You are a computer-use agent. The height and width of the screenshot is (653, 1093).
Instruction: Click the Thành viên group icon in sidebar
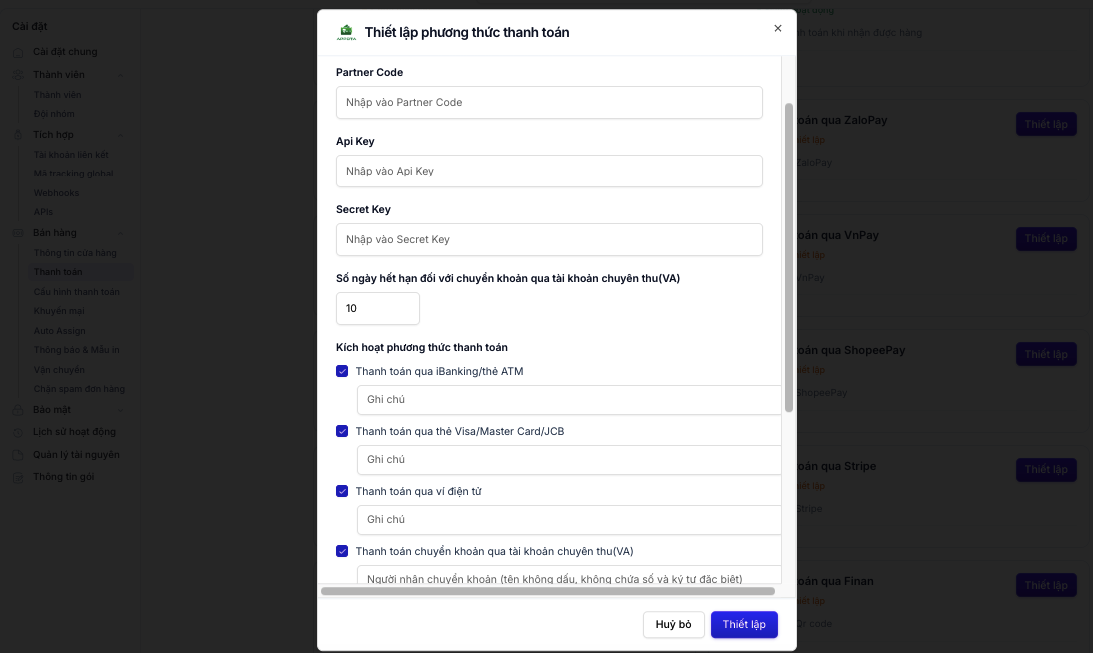click(x=18, y=75)
